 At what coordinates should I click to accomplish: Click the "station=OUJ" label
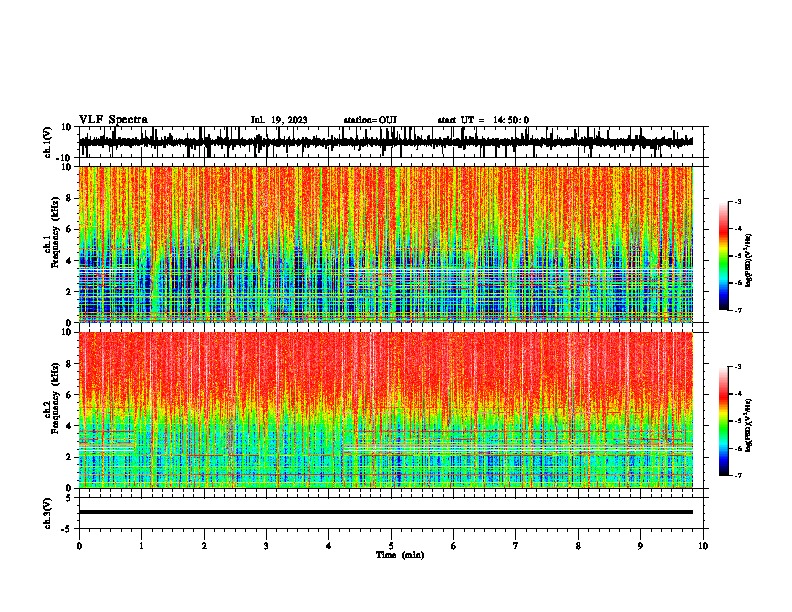pos(370,120)
